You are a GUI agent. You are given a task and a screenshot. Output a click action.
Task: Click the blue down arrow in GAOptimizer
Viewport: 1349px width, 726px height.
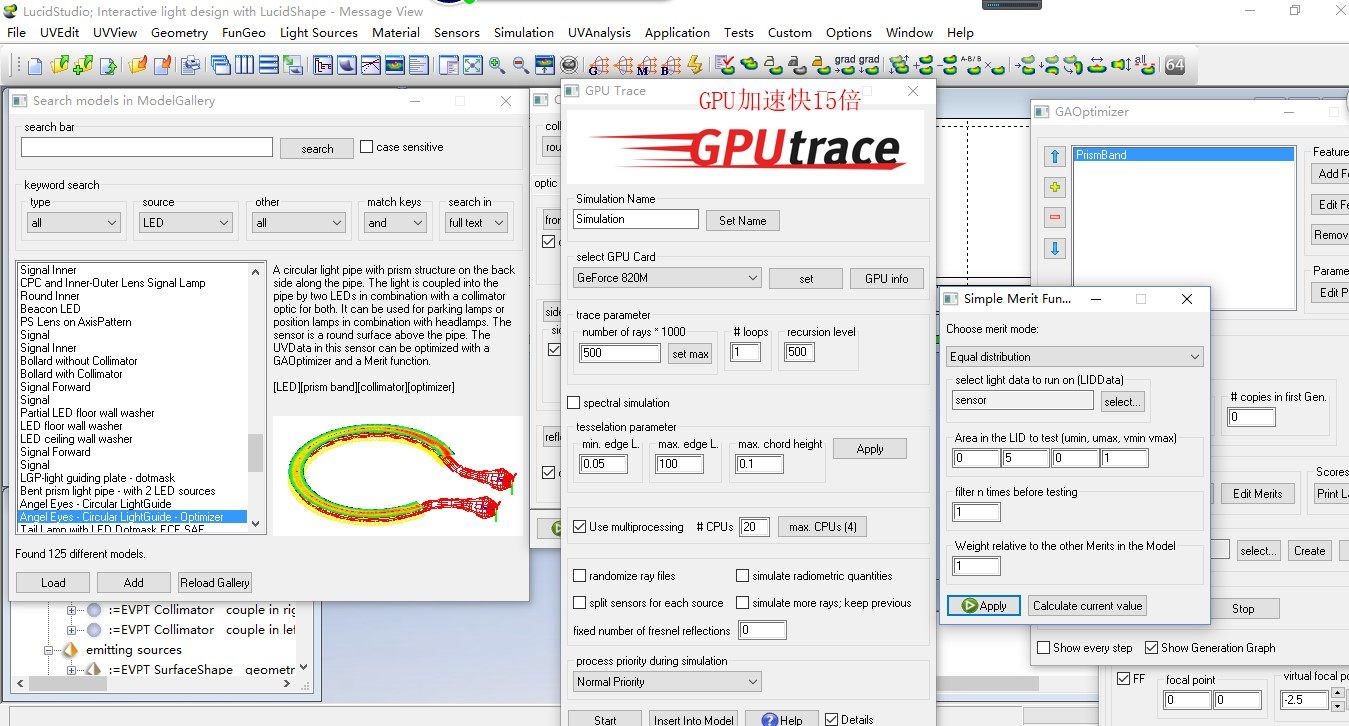[1055, 249]
